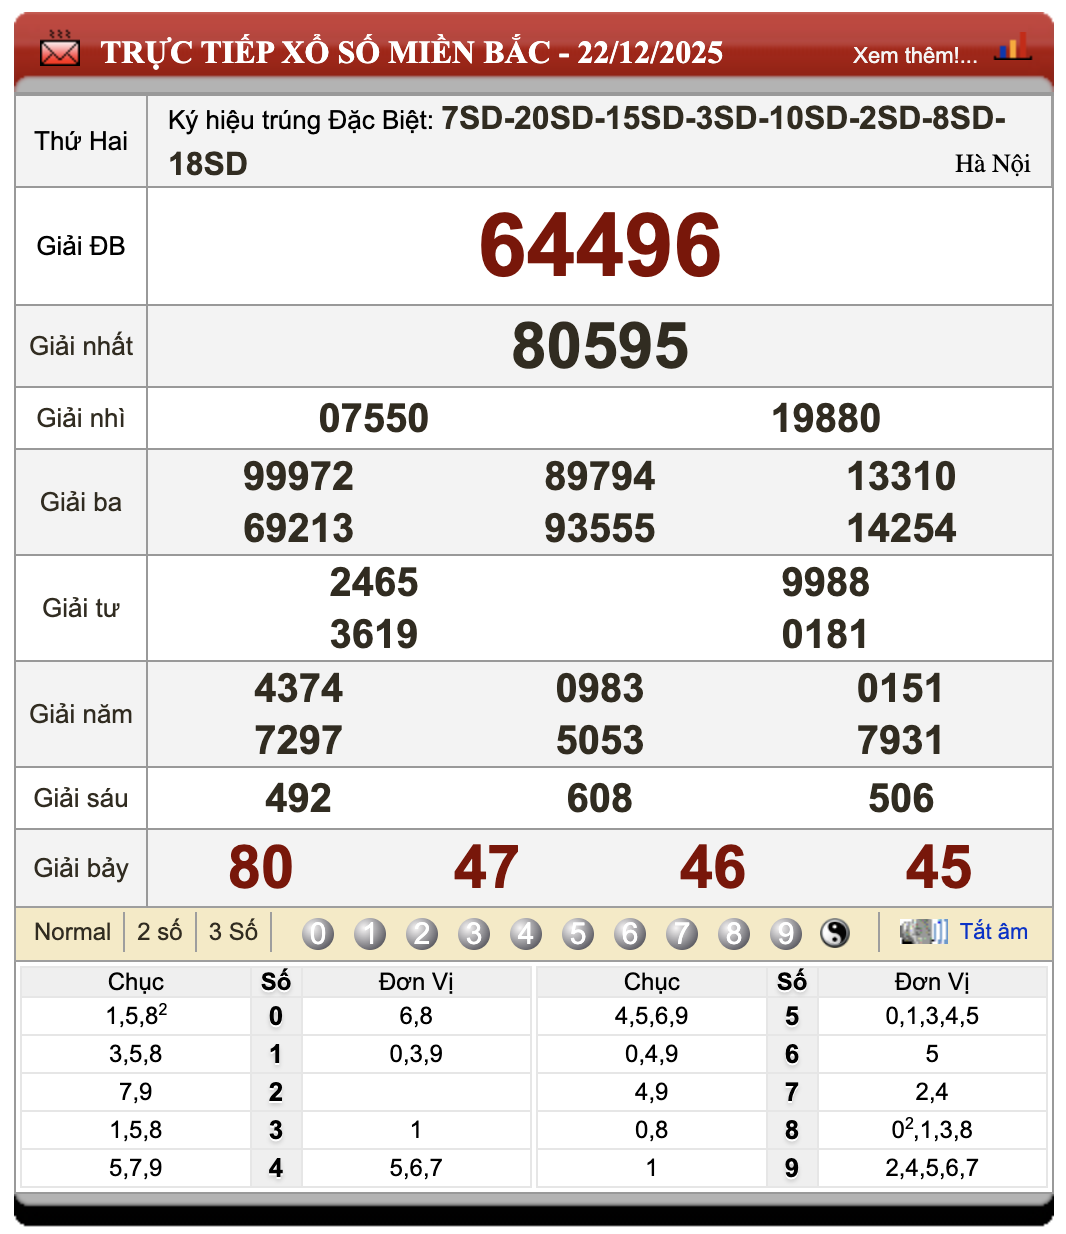Select number ball 3
The width and height of the screenshot is (1066, 1234).
click(474, 932)
